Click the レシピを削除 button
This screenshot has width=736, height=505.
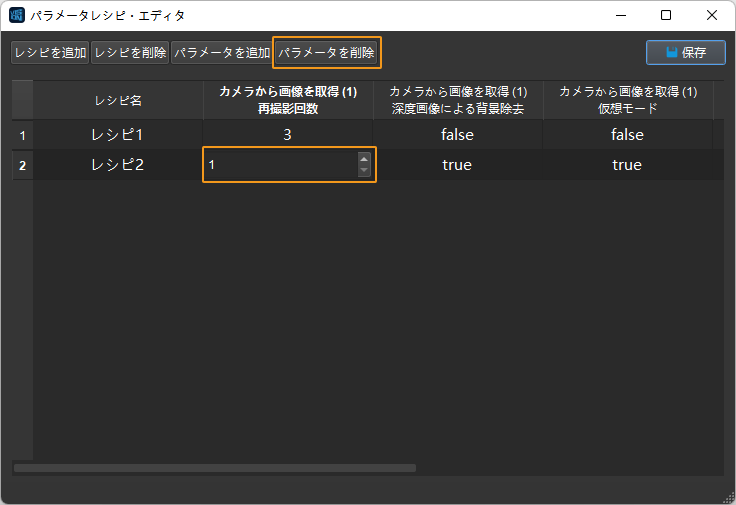click(130, 53)
